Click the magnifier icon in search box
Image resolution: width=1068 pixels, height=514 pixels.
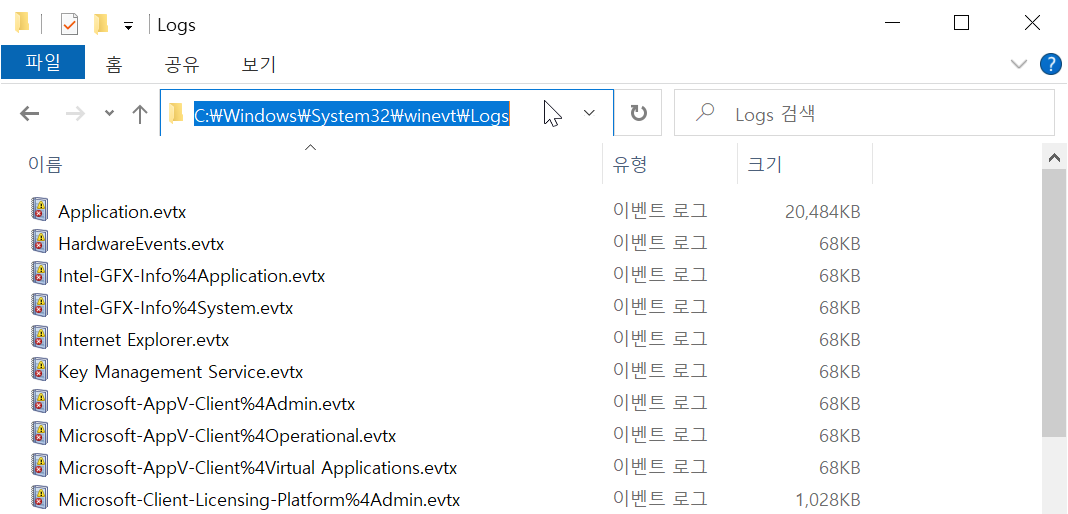[705, 112]
